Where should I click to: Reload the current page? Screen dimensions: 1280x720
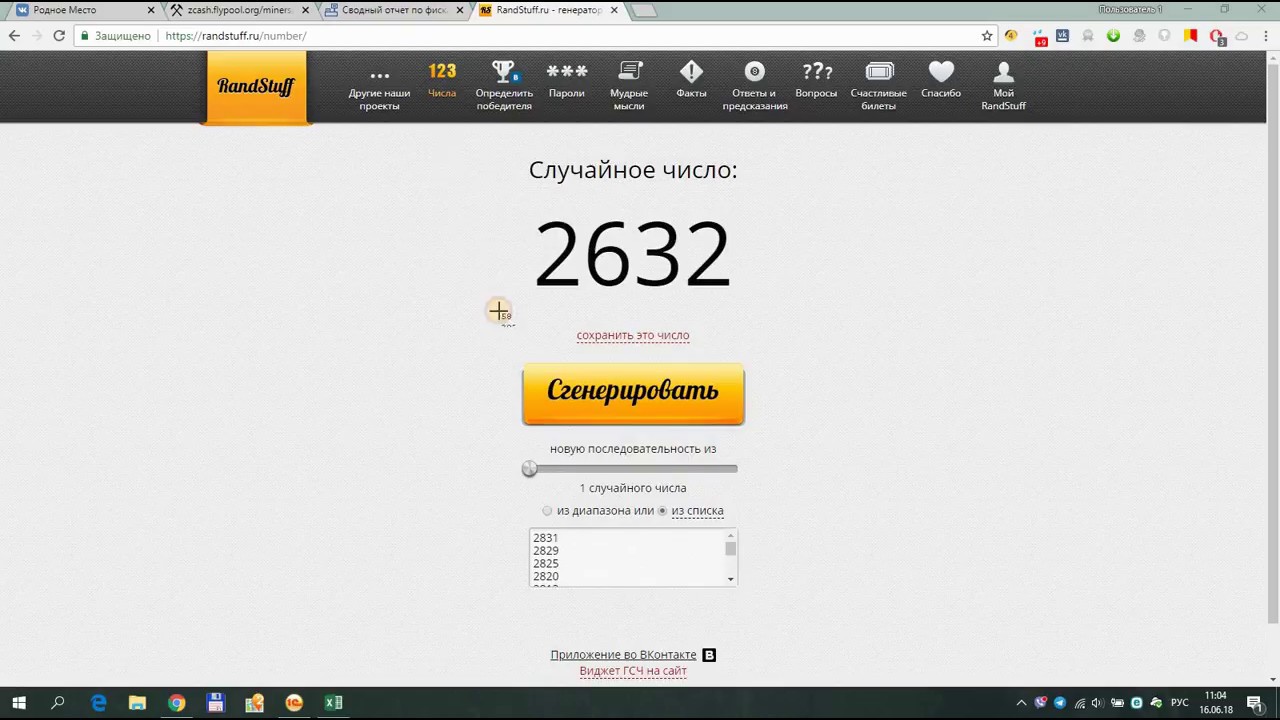[59, 36]
